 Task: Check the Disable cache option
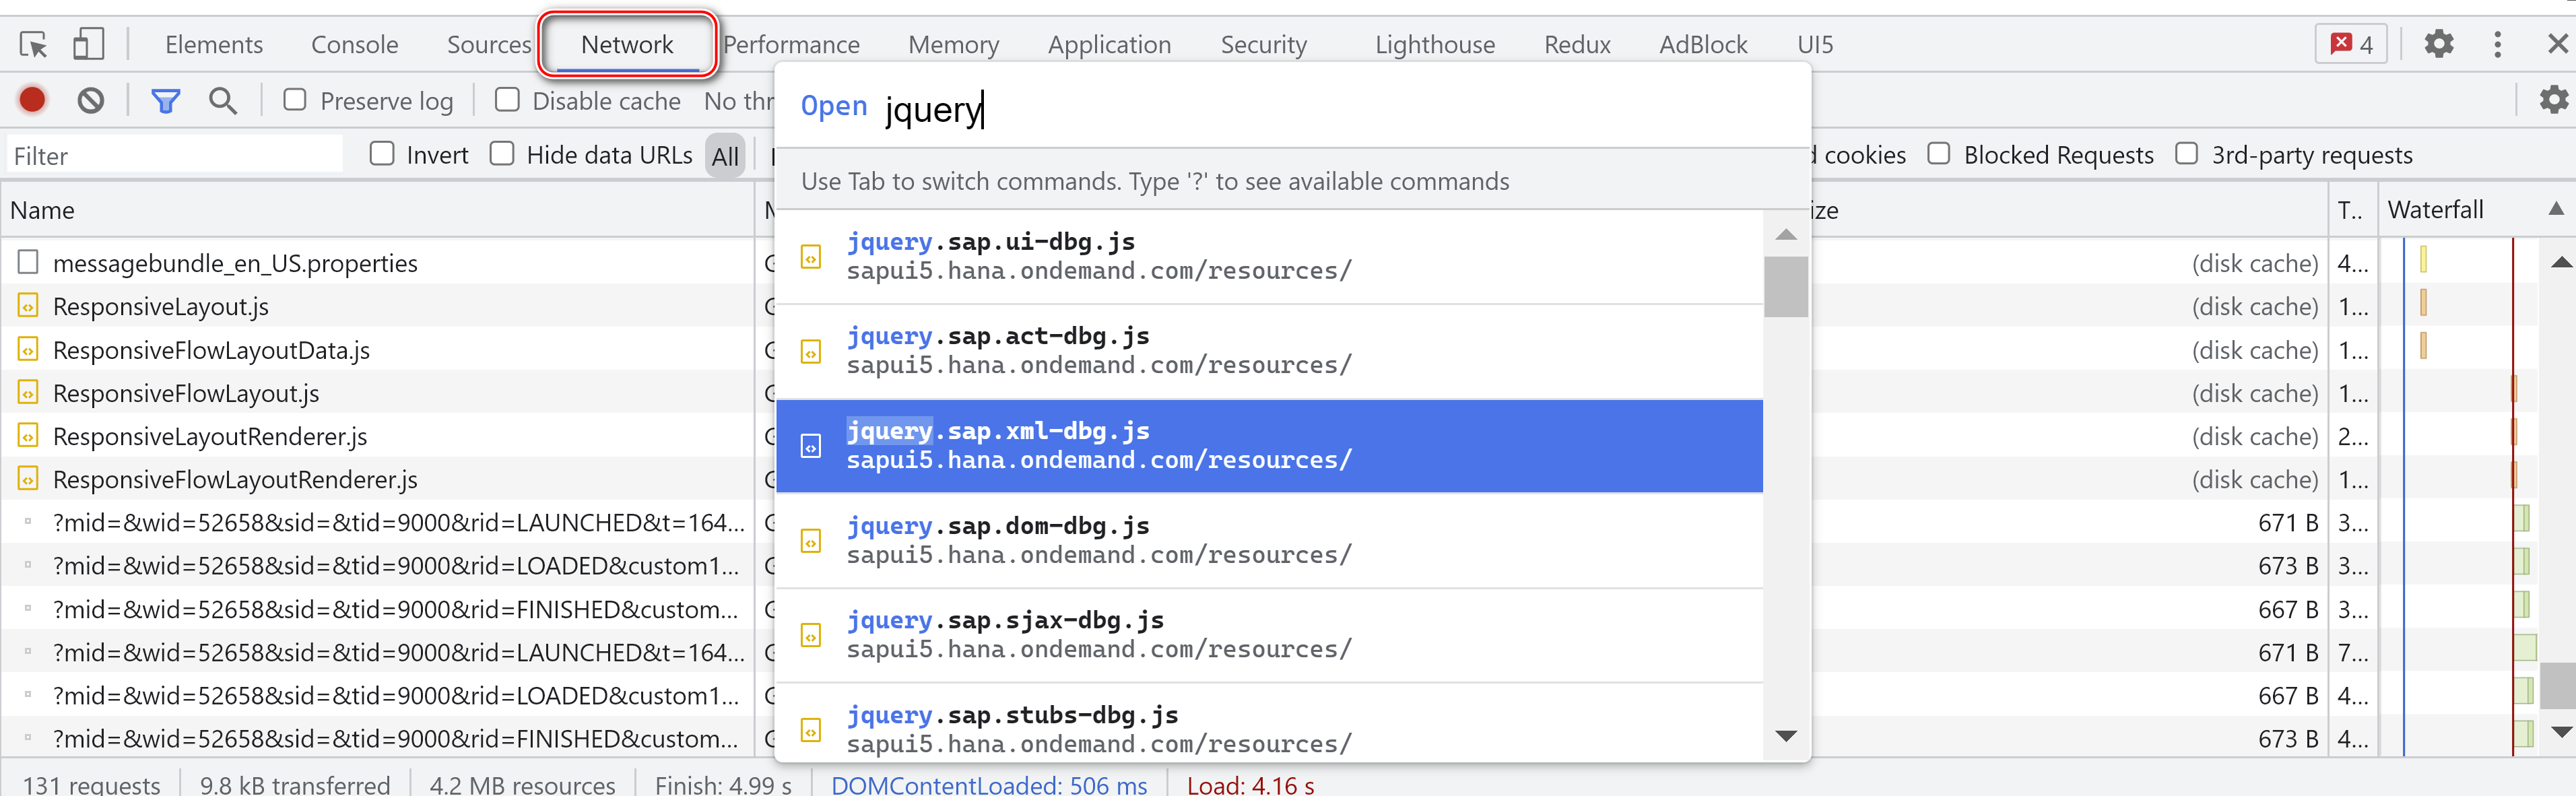507,99
